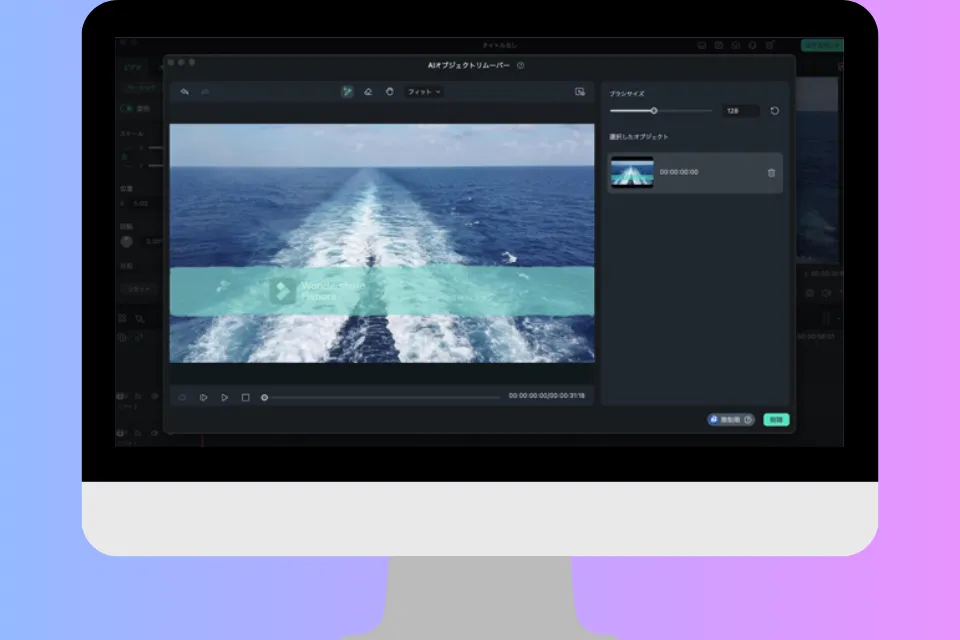The width and height of the screenshot is (960, 640).
Task: Click the green 削除 button
Action: coord(776,420)
